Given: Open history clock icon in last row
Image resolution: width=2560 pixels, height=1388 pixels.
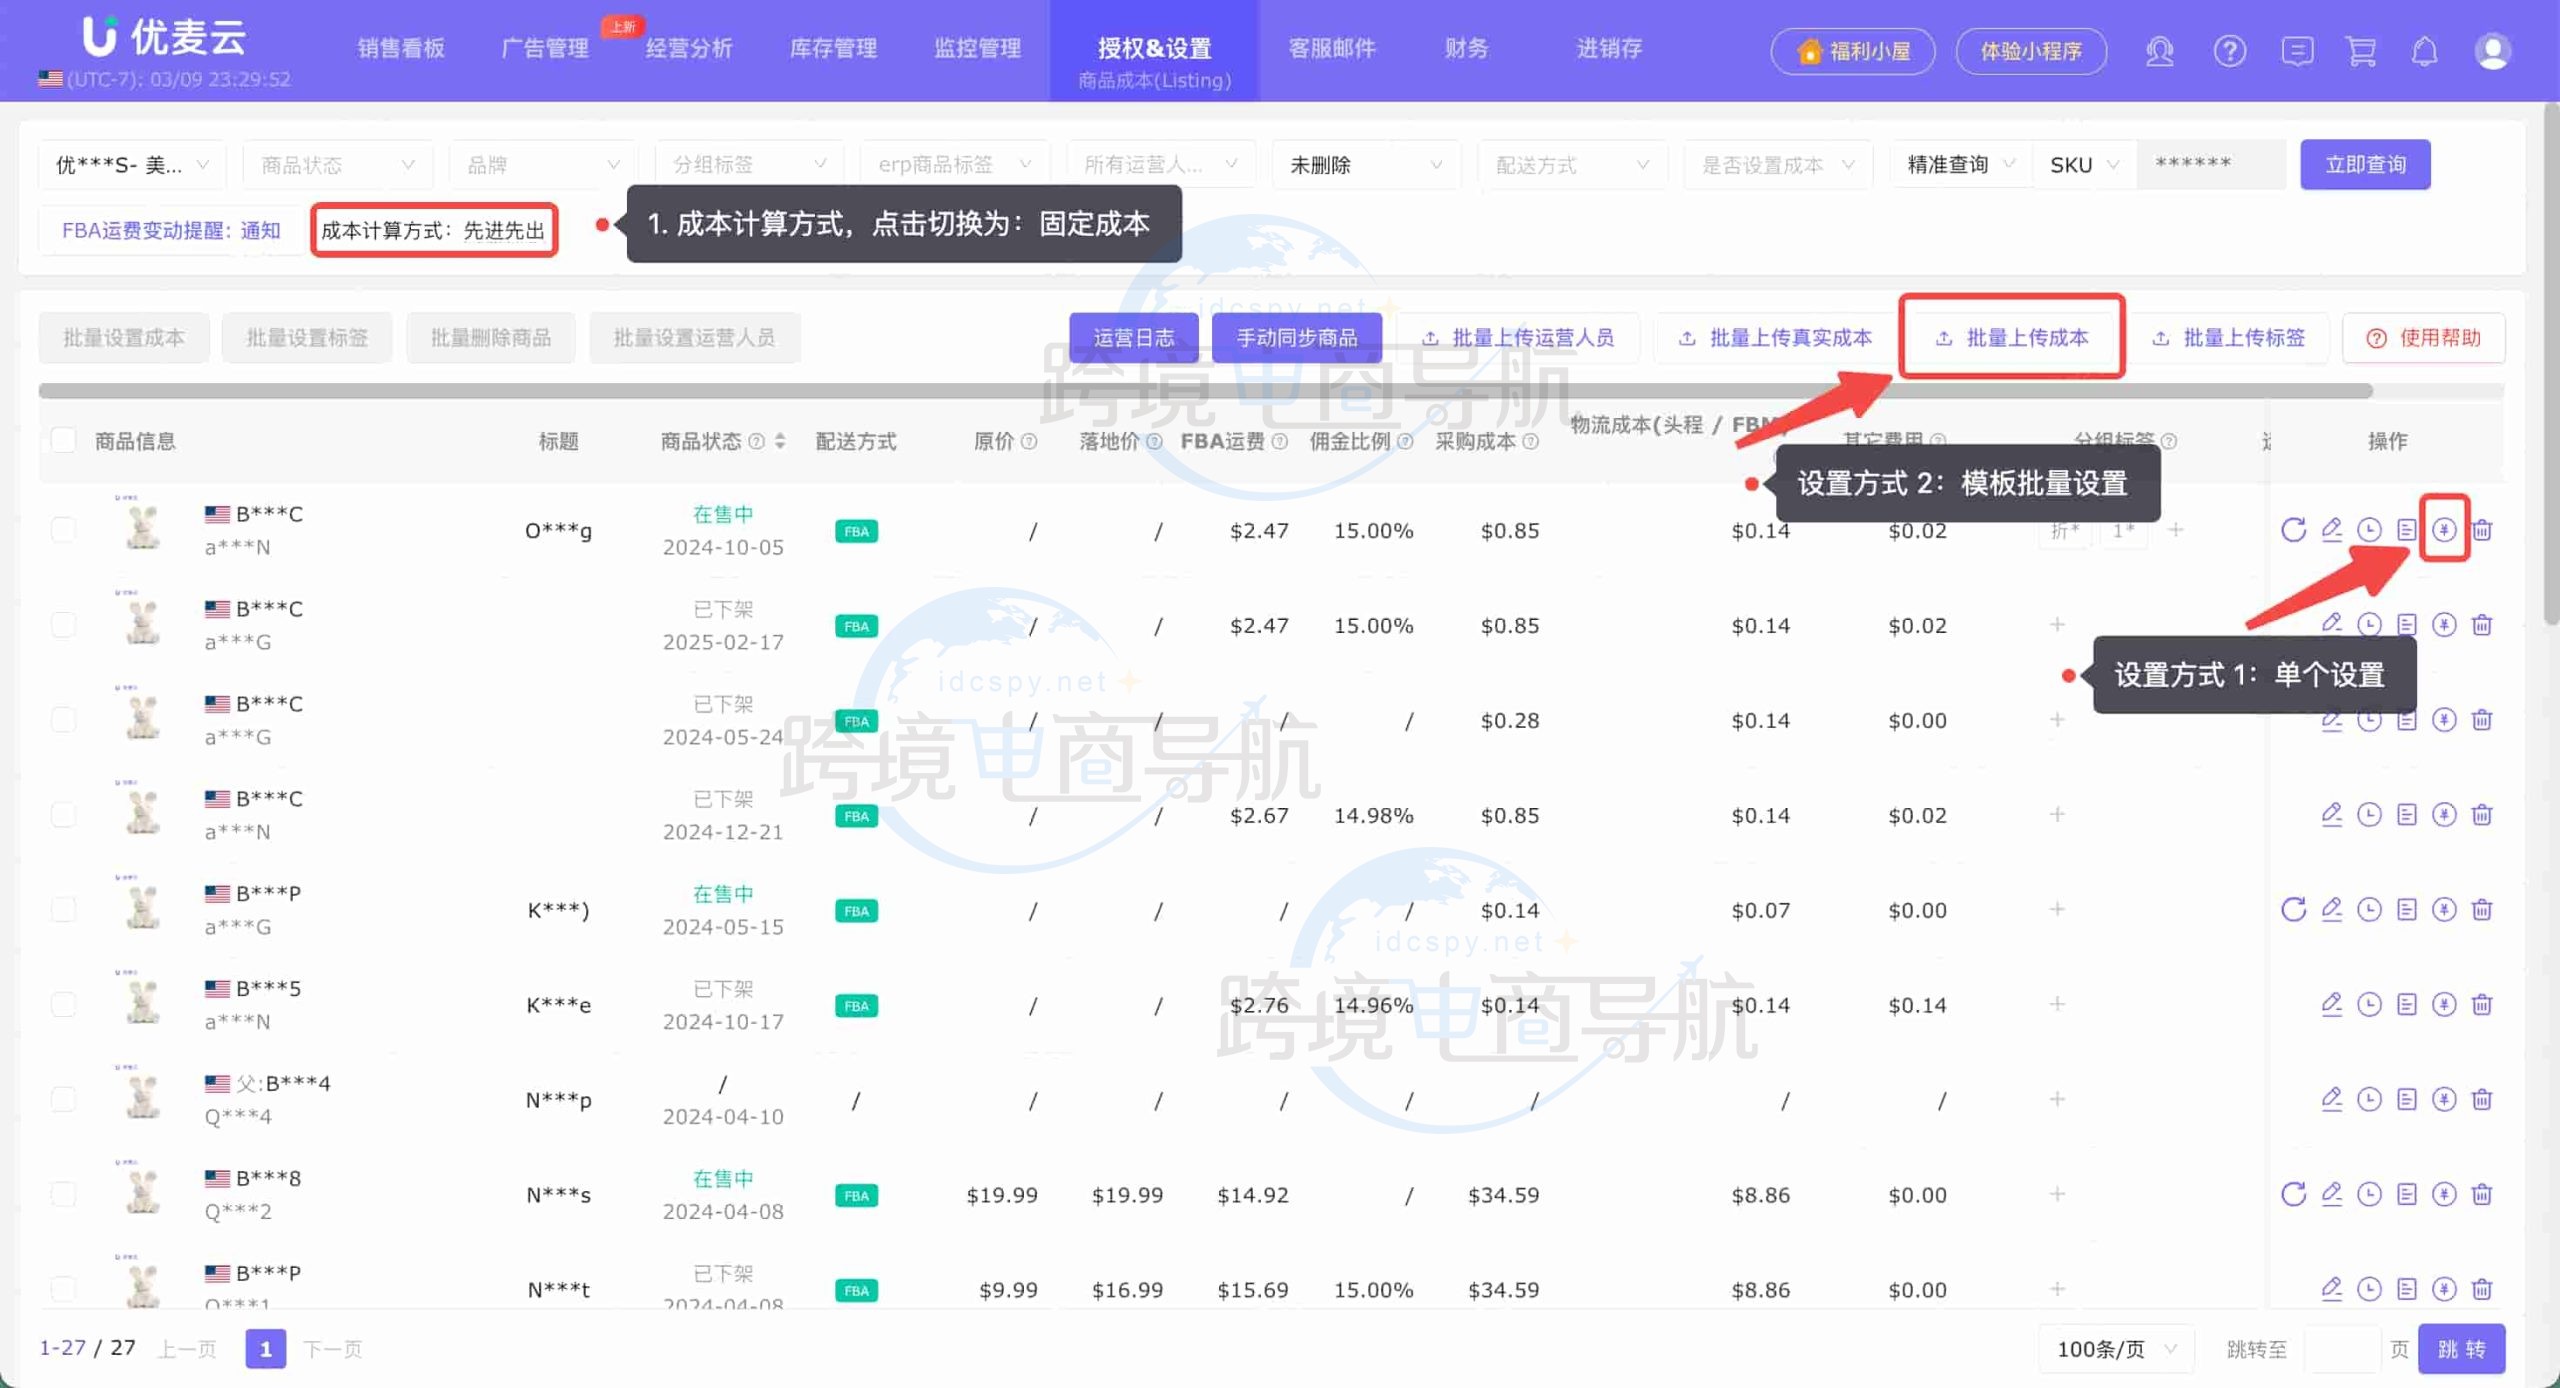Looking at the screenshot, I should (2369, 1289).
